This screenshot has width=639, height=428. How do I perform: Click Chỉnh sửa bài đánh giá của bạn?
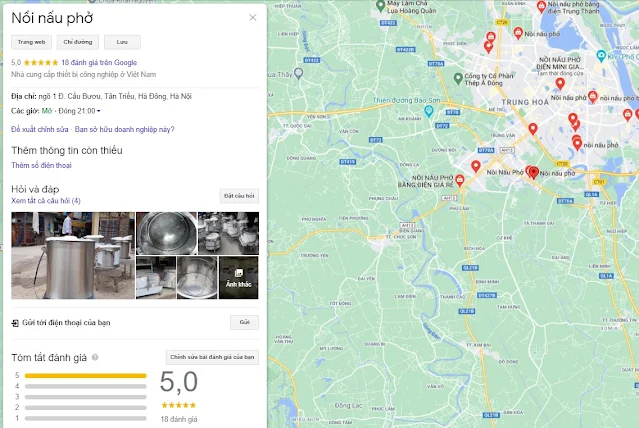coord(212,357)
